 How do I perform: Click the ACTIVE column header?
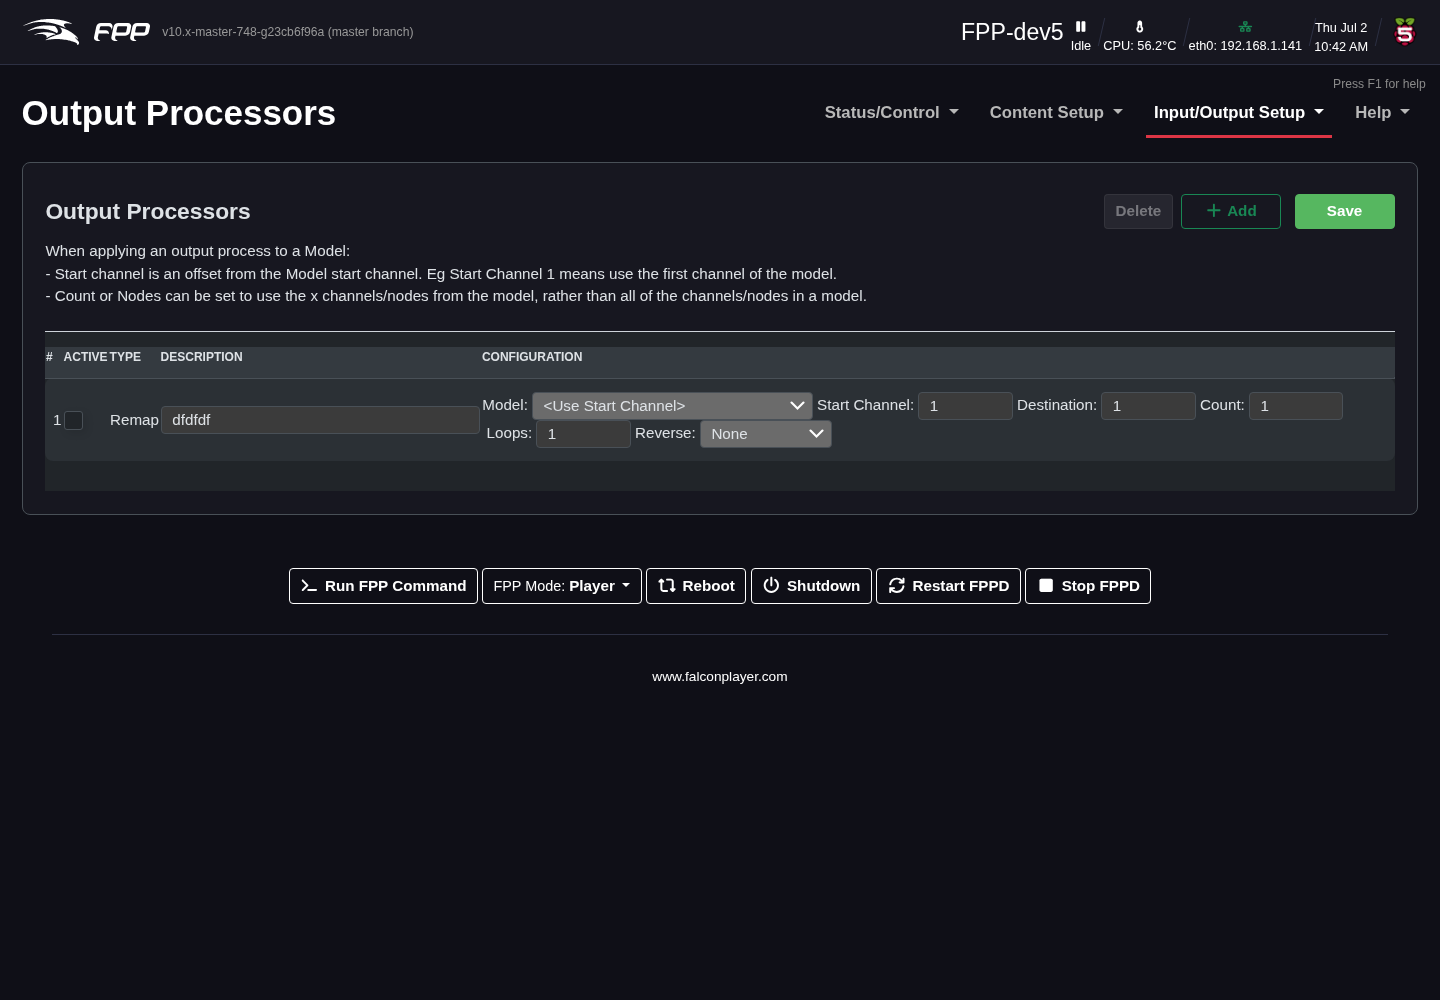[85, 357]
